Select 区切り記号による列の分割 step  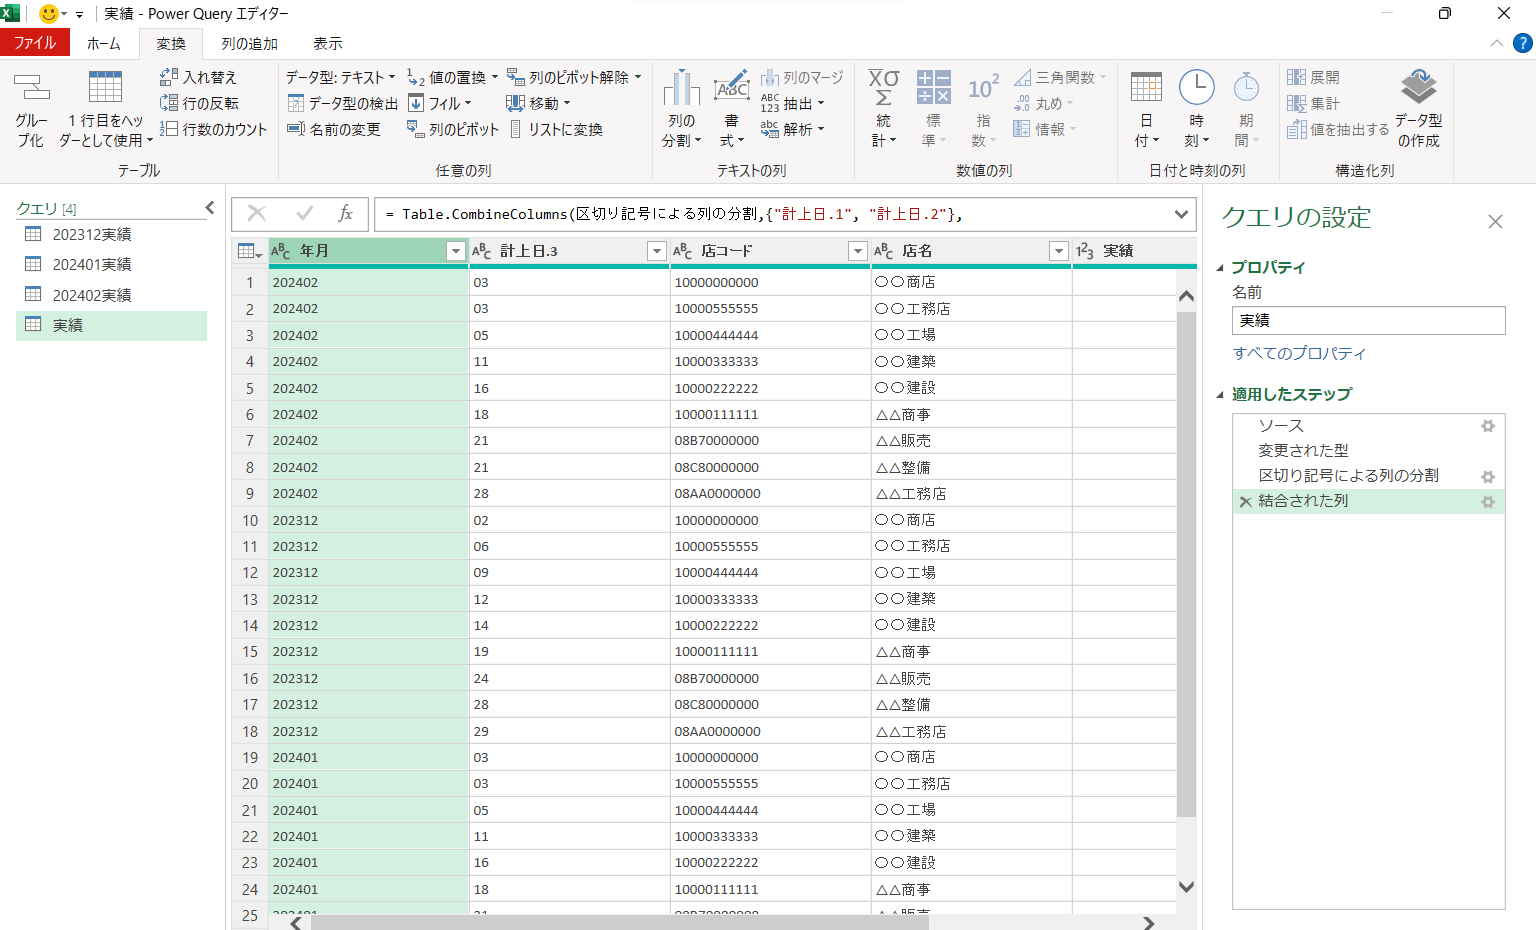coord(1368,476)
